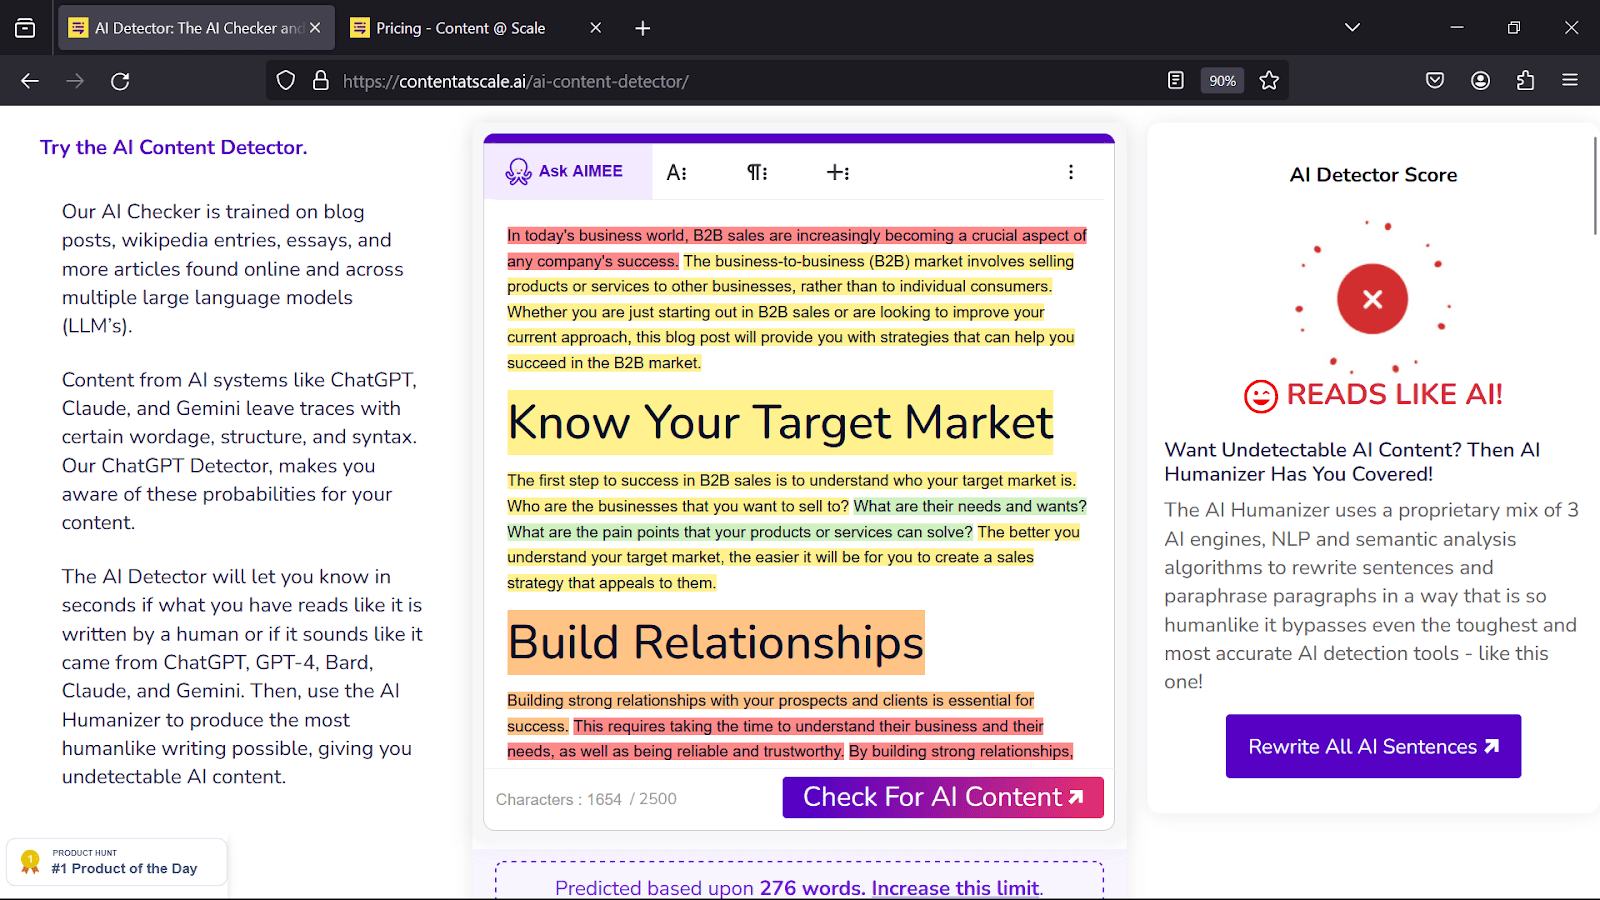Toggle reader view for the page
Screen dimensions: 1600x900
1176,81
